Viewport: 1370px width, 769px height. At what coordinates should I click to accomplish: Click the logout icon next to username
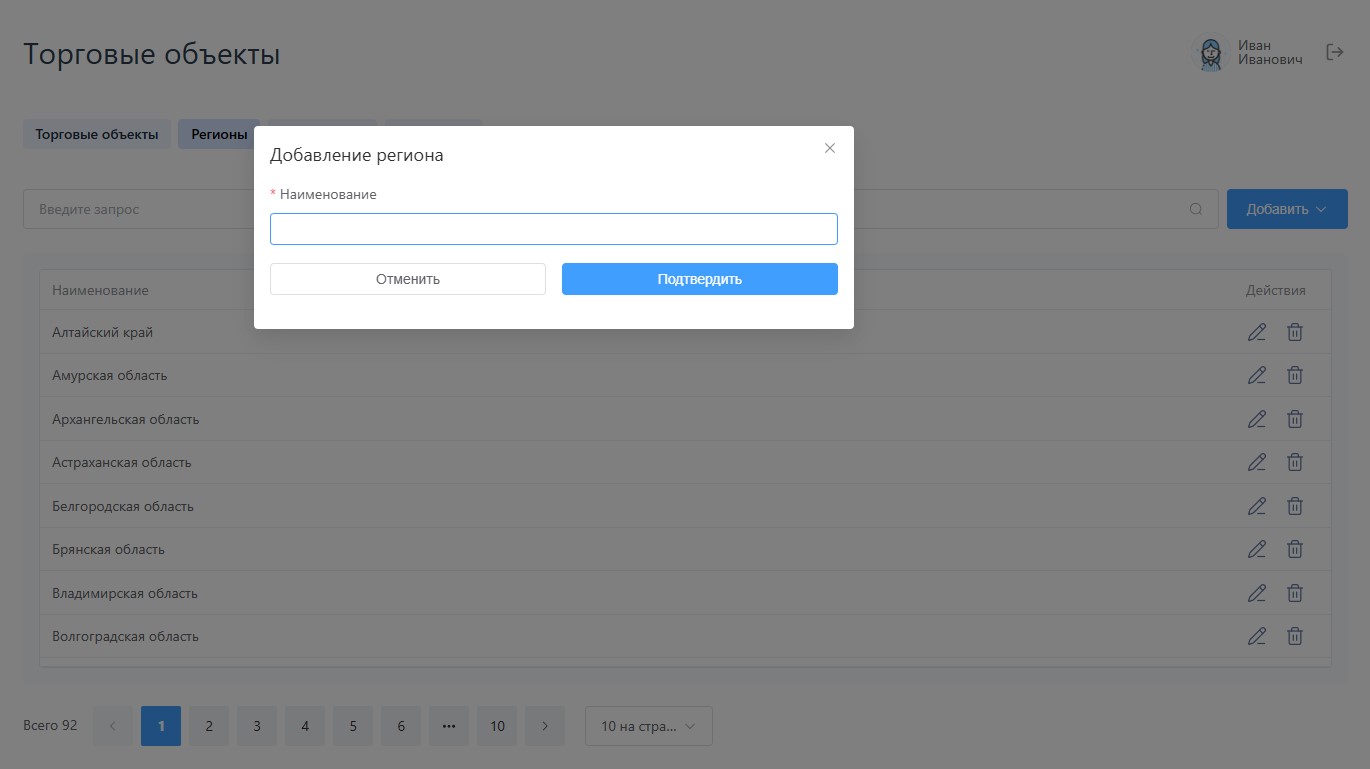tap(1334, 52)
